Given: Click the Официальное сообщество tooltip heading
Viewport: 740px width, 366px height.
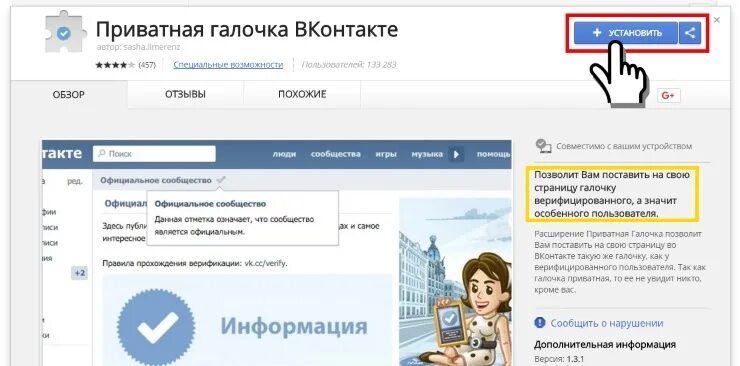Looking at the screenshot, I should [x=210, y=204].
